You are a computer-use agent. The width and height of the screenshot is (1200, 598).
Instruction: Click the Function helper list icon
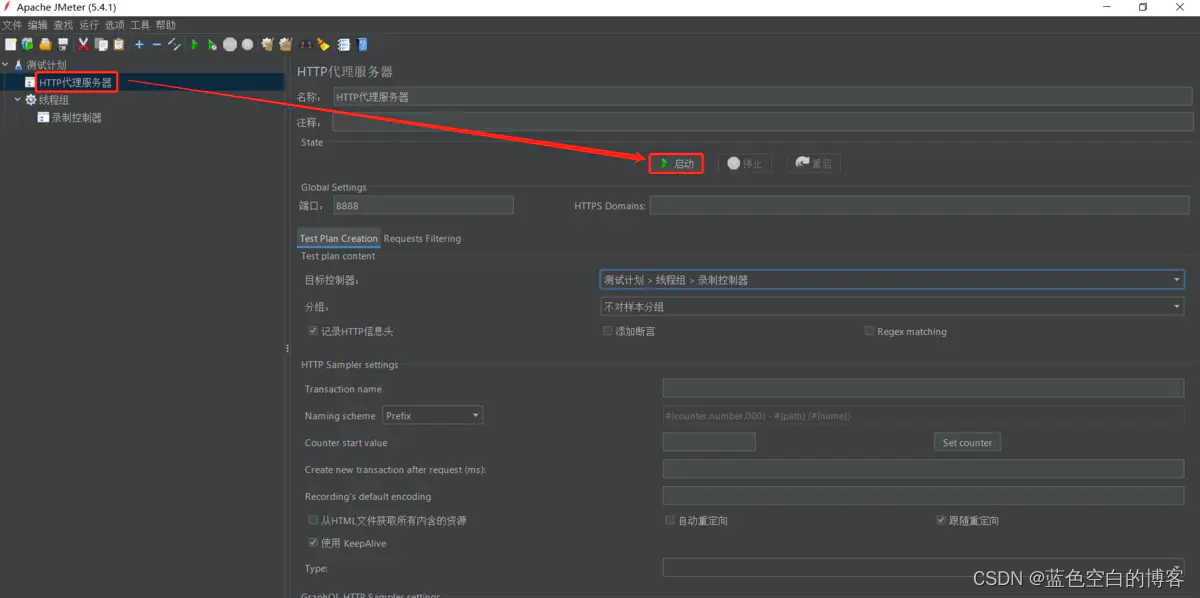(343, 44)
